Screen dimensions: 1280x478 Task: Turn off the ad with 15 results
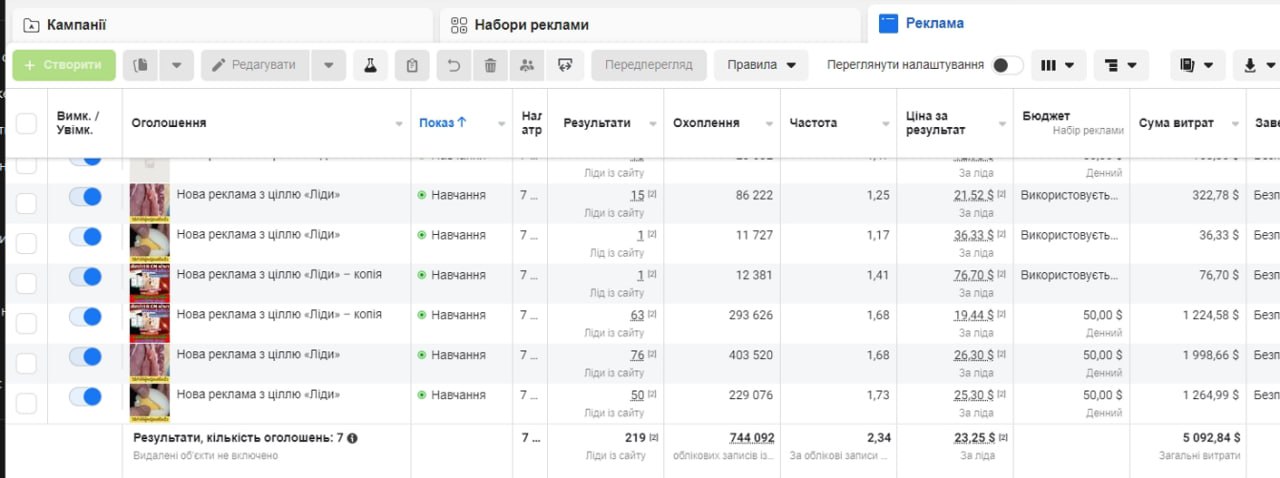tap(85, 196)
